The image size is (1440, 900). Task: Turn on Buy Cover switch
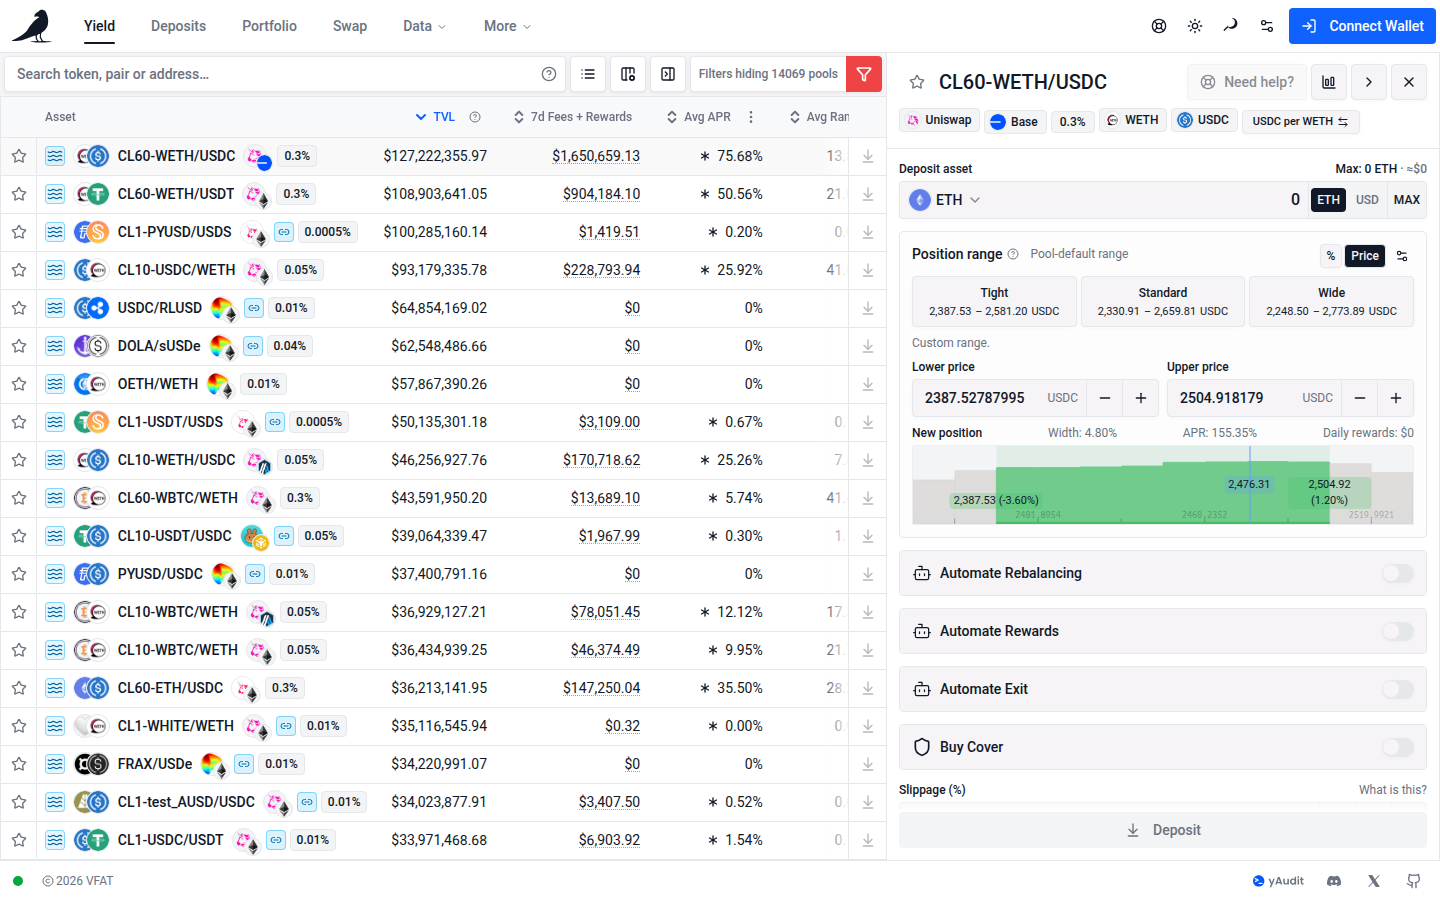1398,747
